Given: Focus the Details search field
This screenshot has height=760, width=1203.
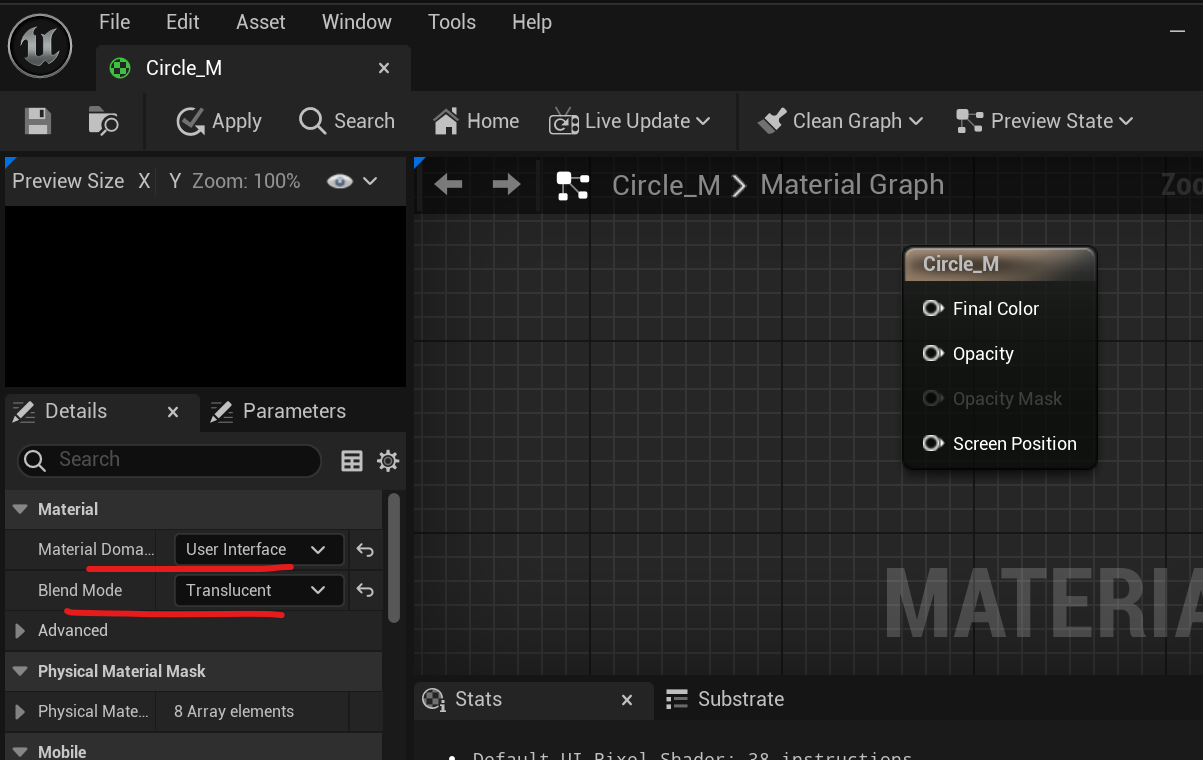Looking at the screenshot, I should click(169, 460).
